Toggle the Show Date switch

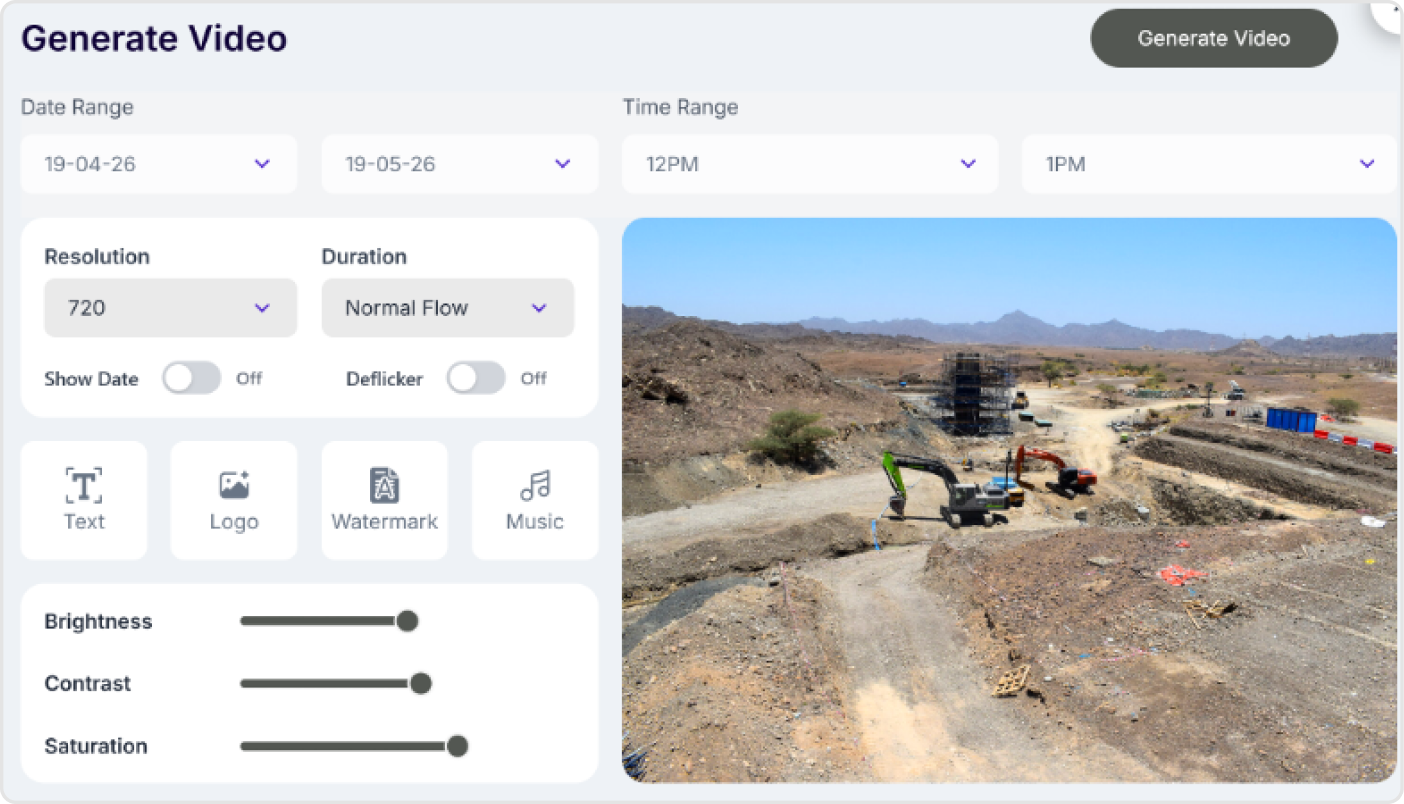[x=191, y=378]
